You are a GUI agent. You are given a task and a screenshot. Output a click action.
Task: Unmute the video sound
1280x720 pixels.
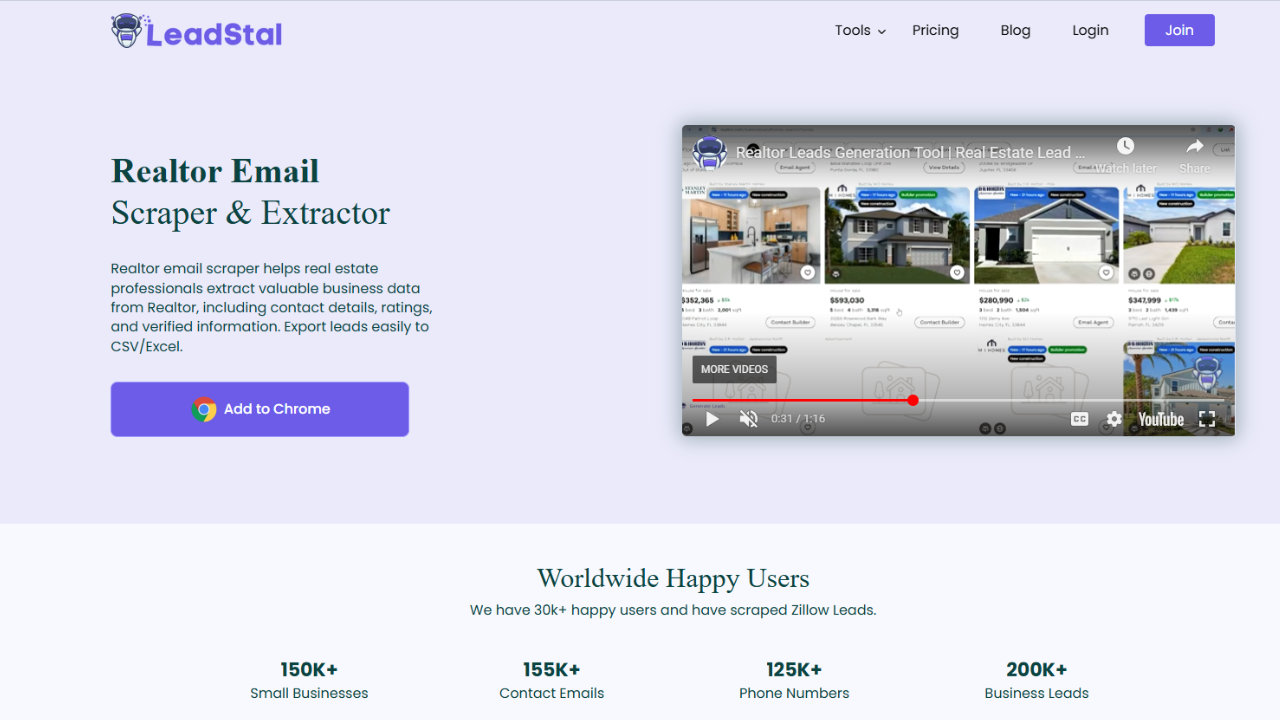[748, 419]
